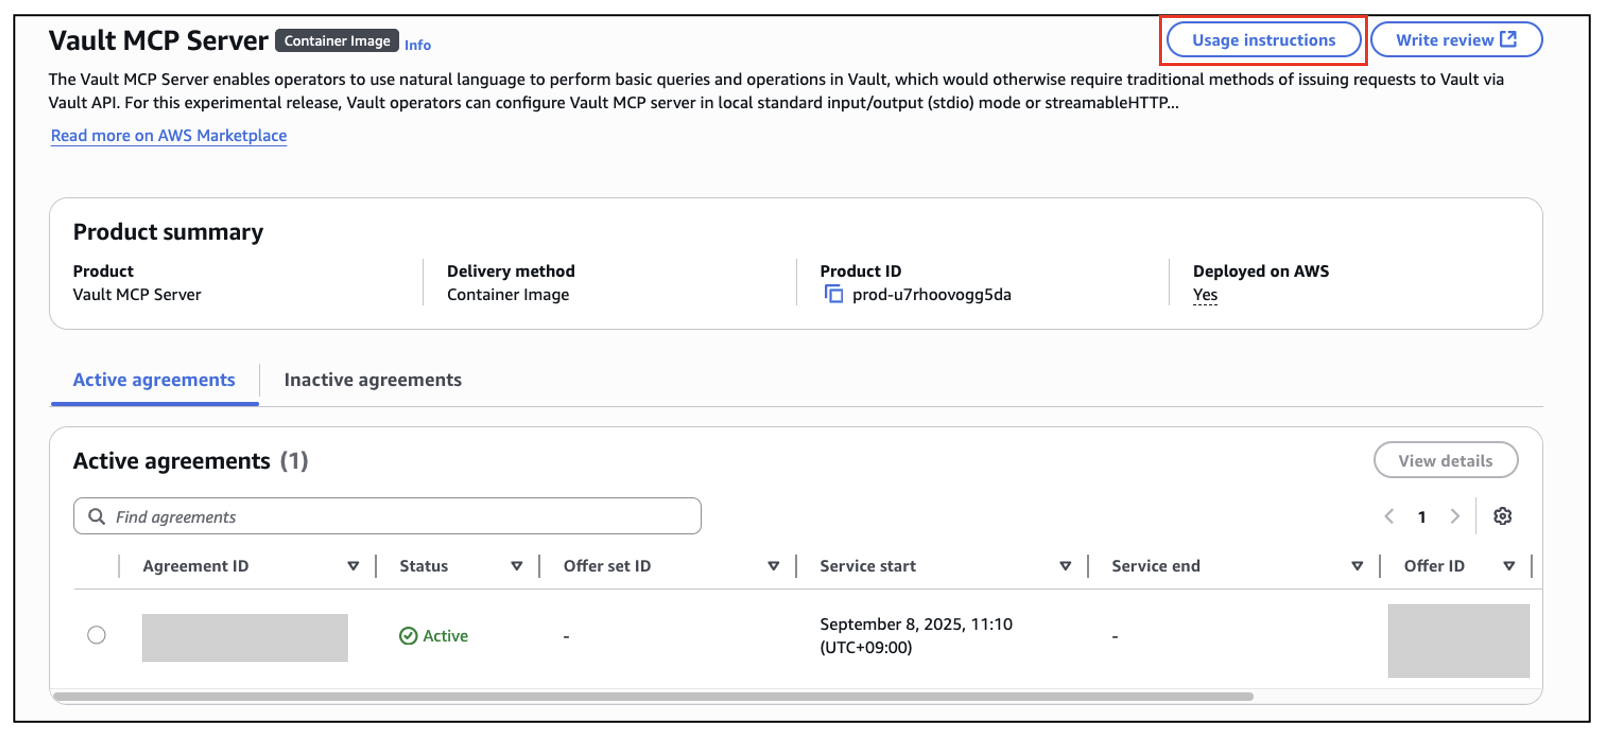This screenshot has width=1610, height=738.
Task: Click the Write review button
Action: tap(1456, 40)
